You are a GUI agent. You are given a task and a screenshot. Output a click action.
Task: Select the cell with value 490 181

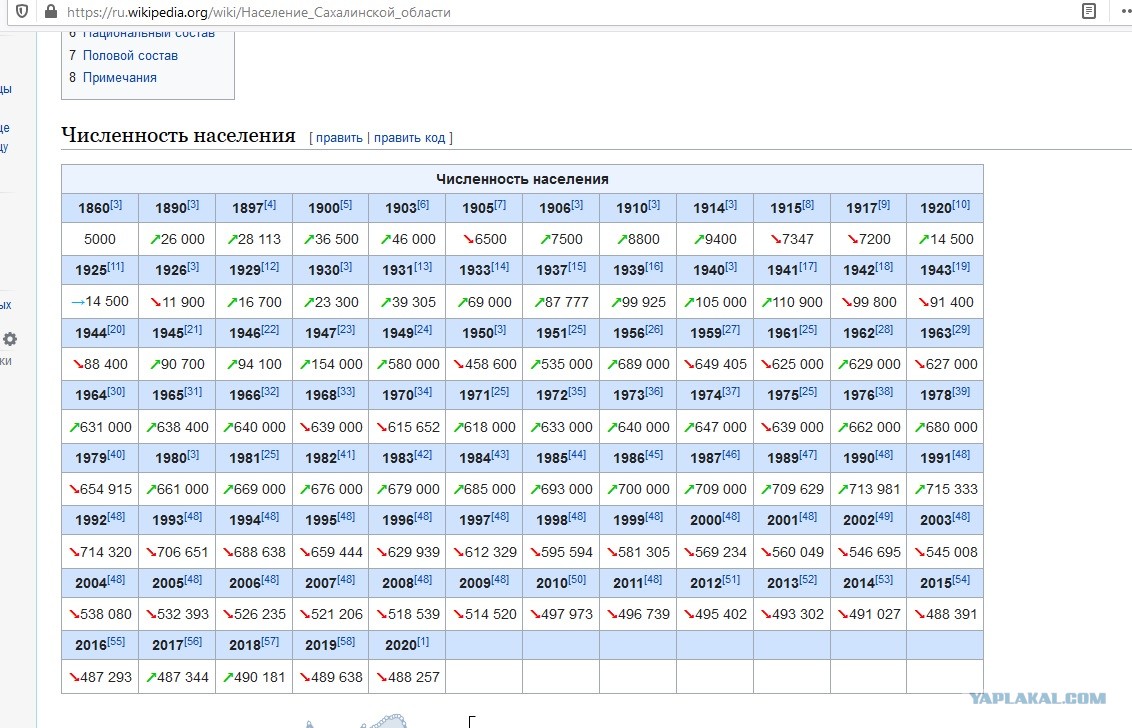tap(253, 677)
